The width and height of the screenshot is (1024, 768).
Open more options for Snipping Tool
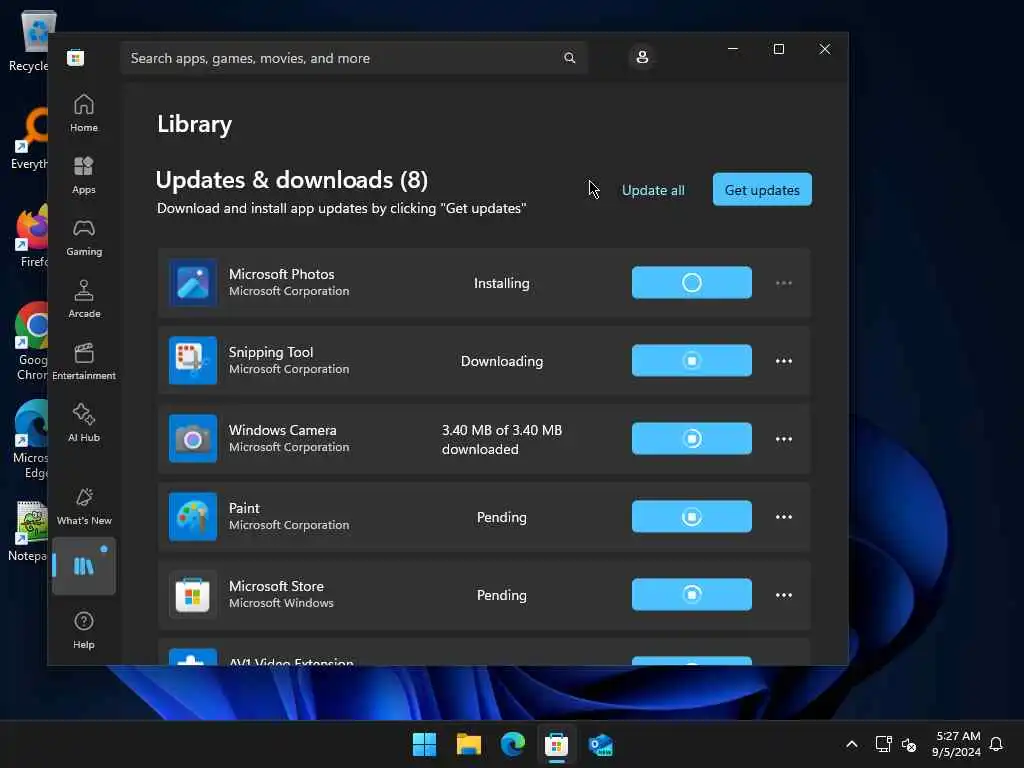point(784,360)
